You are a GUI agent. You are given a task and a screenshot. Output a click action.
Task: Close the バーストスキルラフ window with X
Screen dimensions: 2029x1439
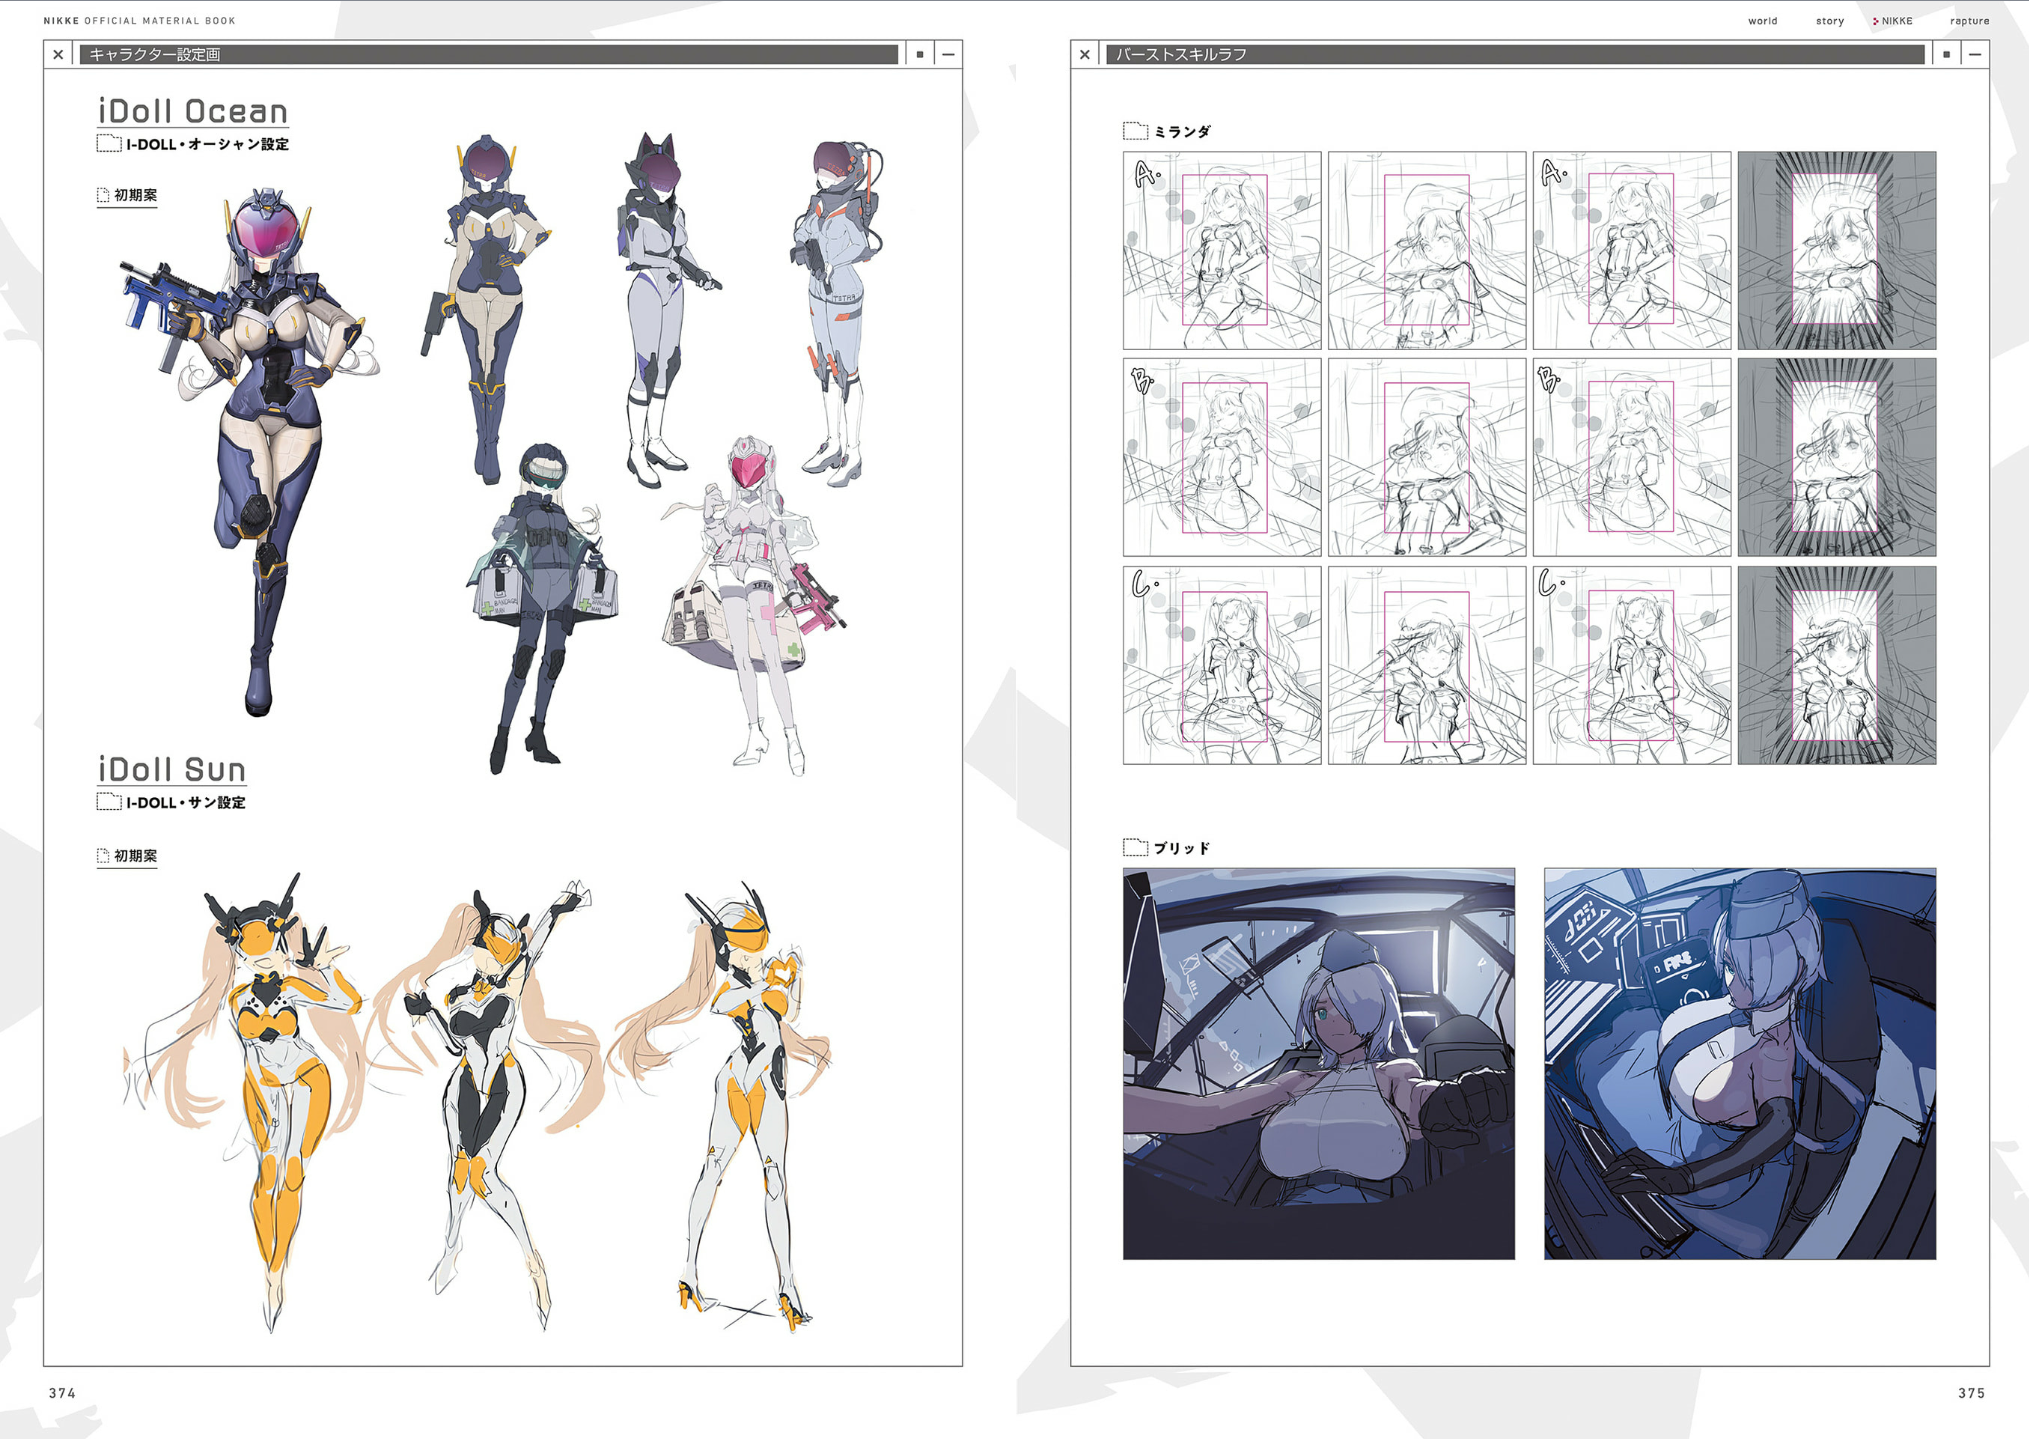[1085, 55]
